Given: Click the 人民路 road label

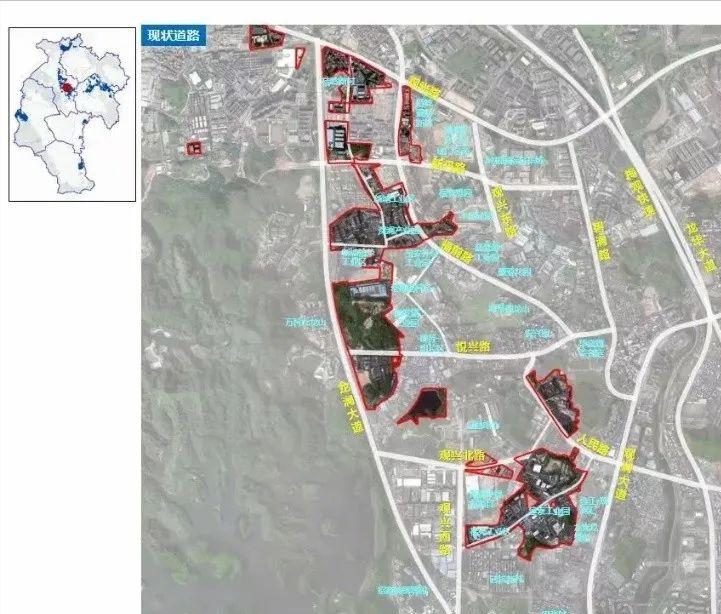Looking at the screenshot, I should click(594, 445).
